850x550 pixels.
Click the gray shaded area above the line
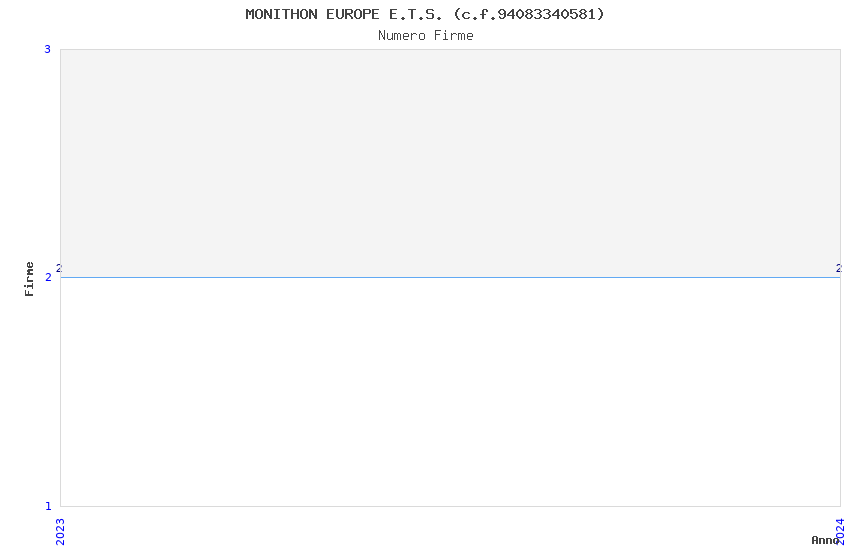[x=450, y=163]
